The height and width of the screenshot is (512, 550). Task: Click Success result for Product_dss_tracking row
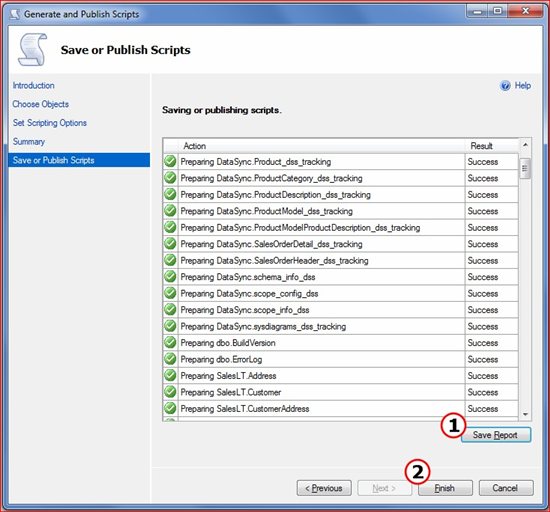[x=483, y=162]
